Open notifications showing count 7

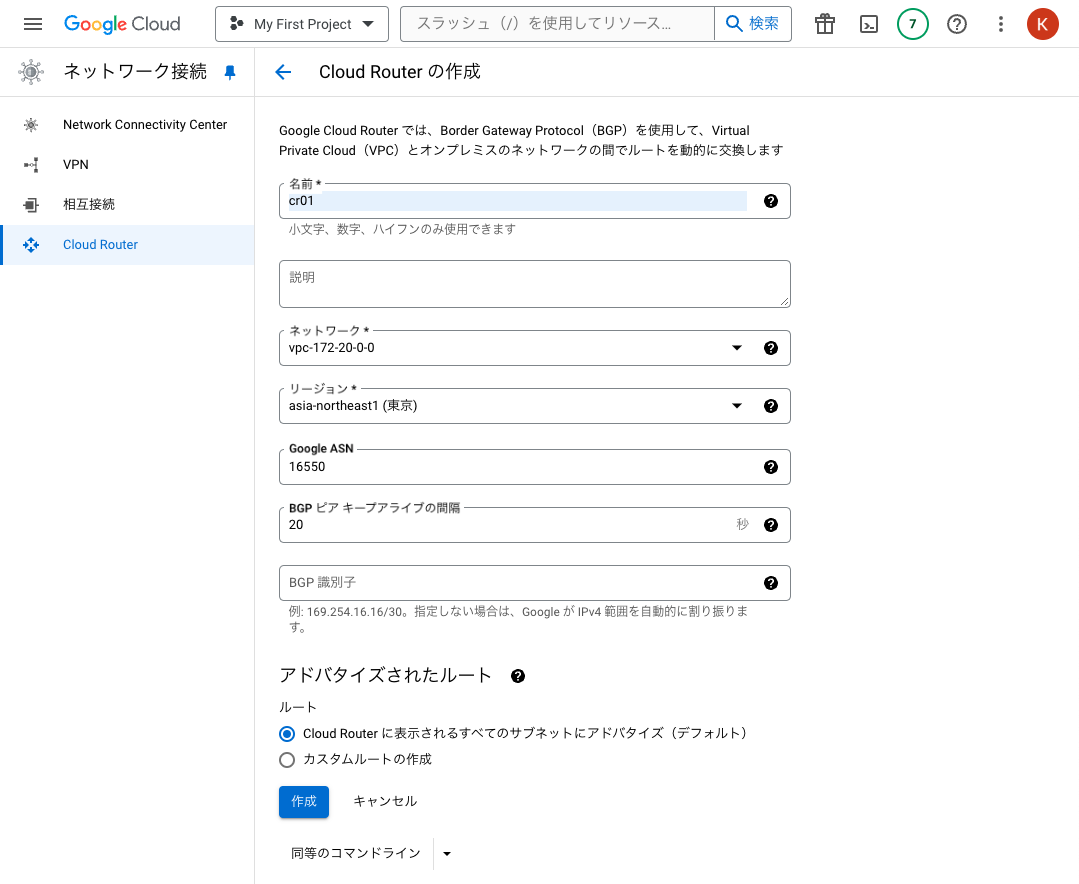912,24
